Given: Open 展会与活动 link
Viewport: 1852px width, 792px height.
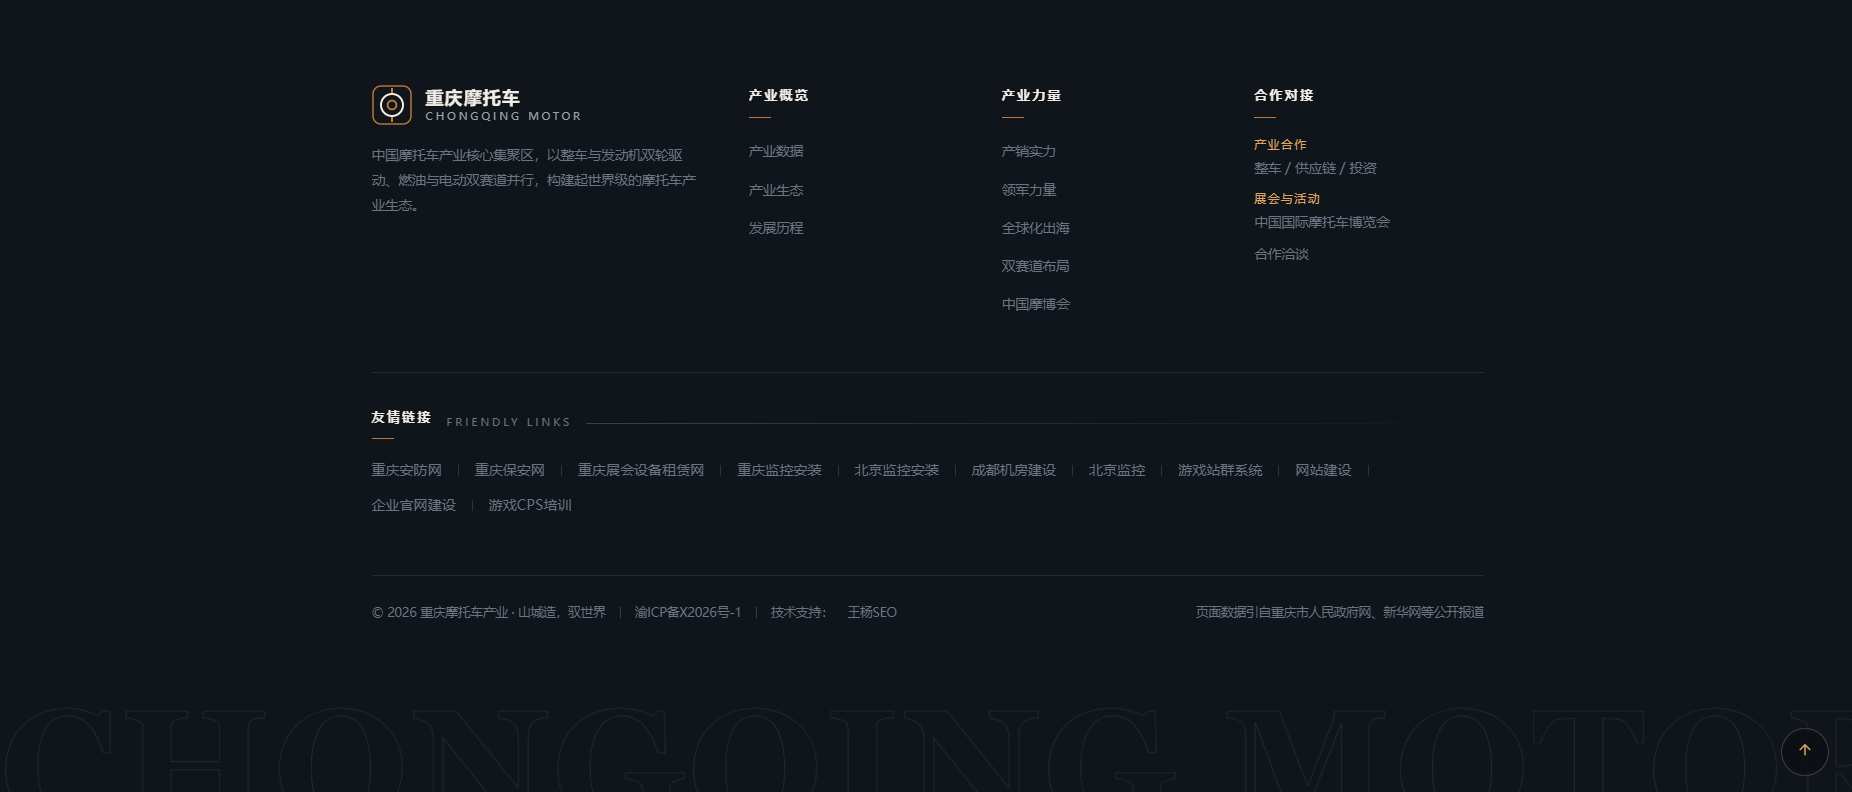Looking at the screenshot, I should pos(1287,198).
